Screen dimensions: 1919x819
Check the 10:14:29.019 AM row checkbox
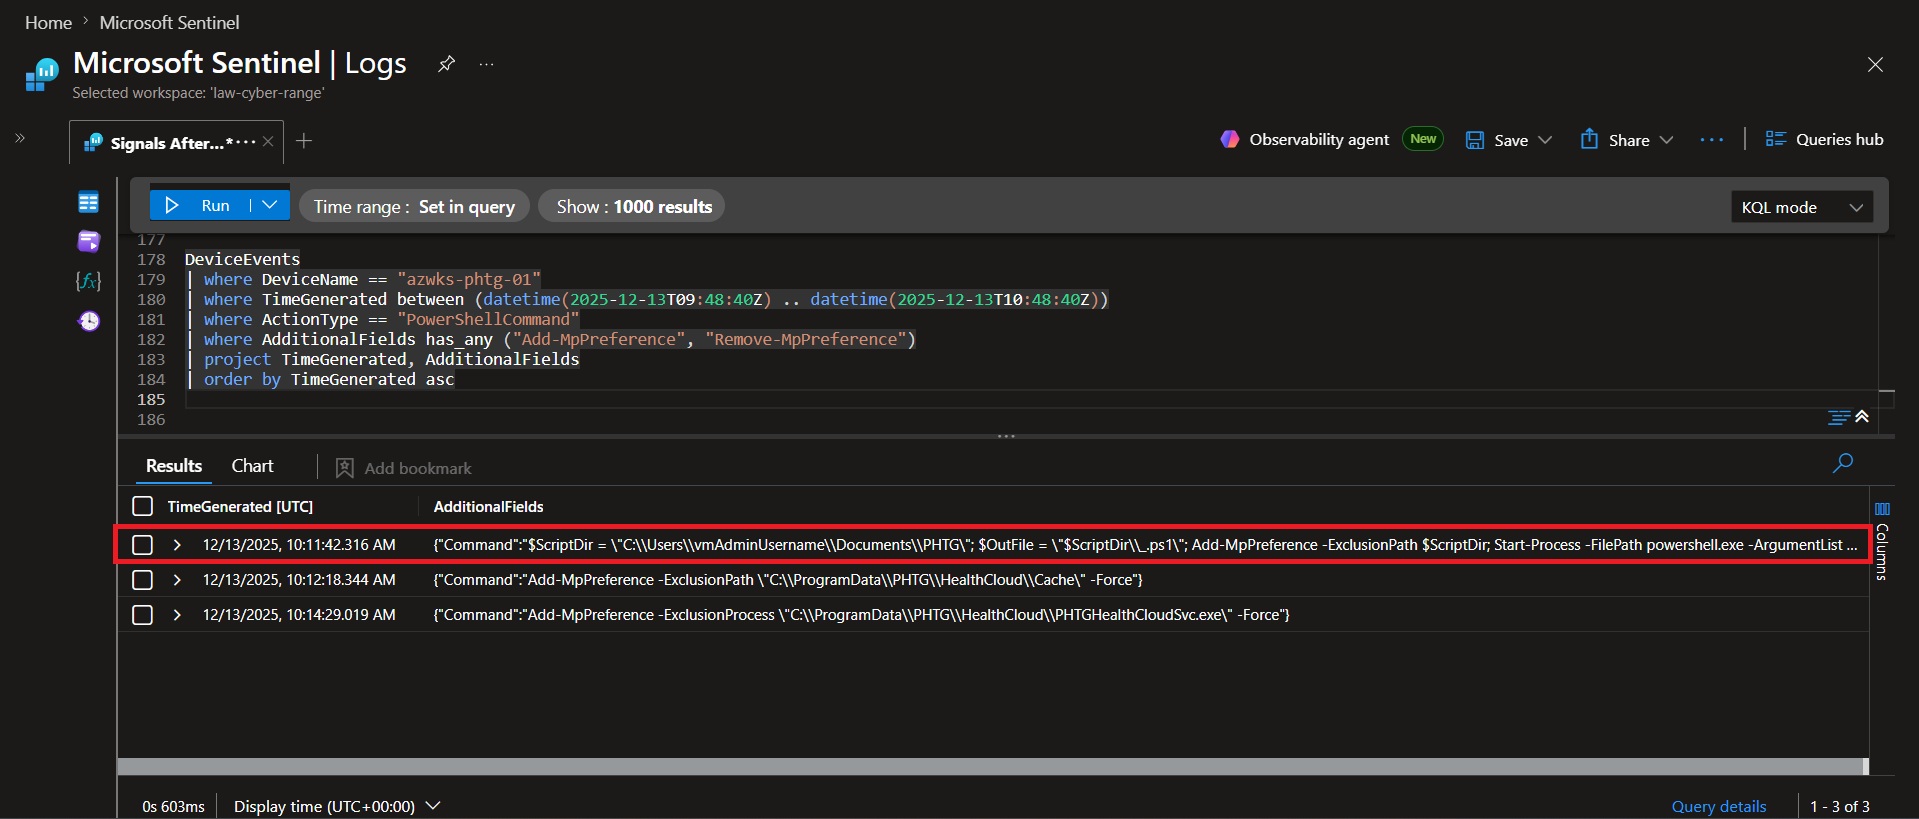point(143,615)
